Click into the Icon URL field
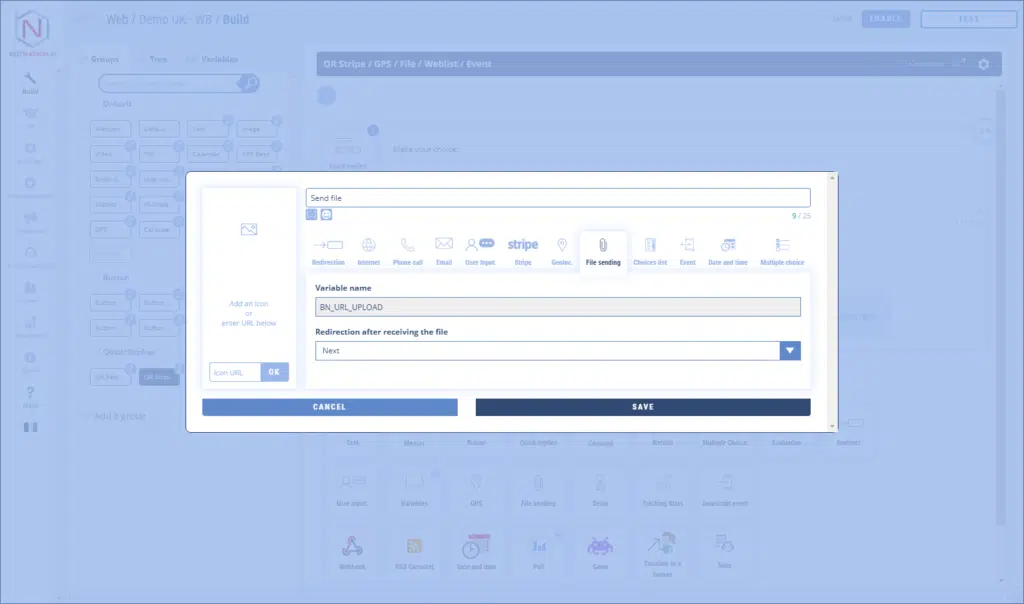The image size is (1024, 604). (x=235, y=372)
